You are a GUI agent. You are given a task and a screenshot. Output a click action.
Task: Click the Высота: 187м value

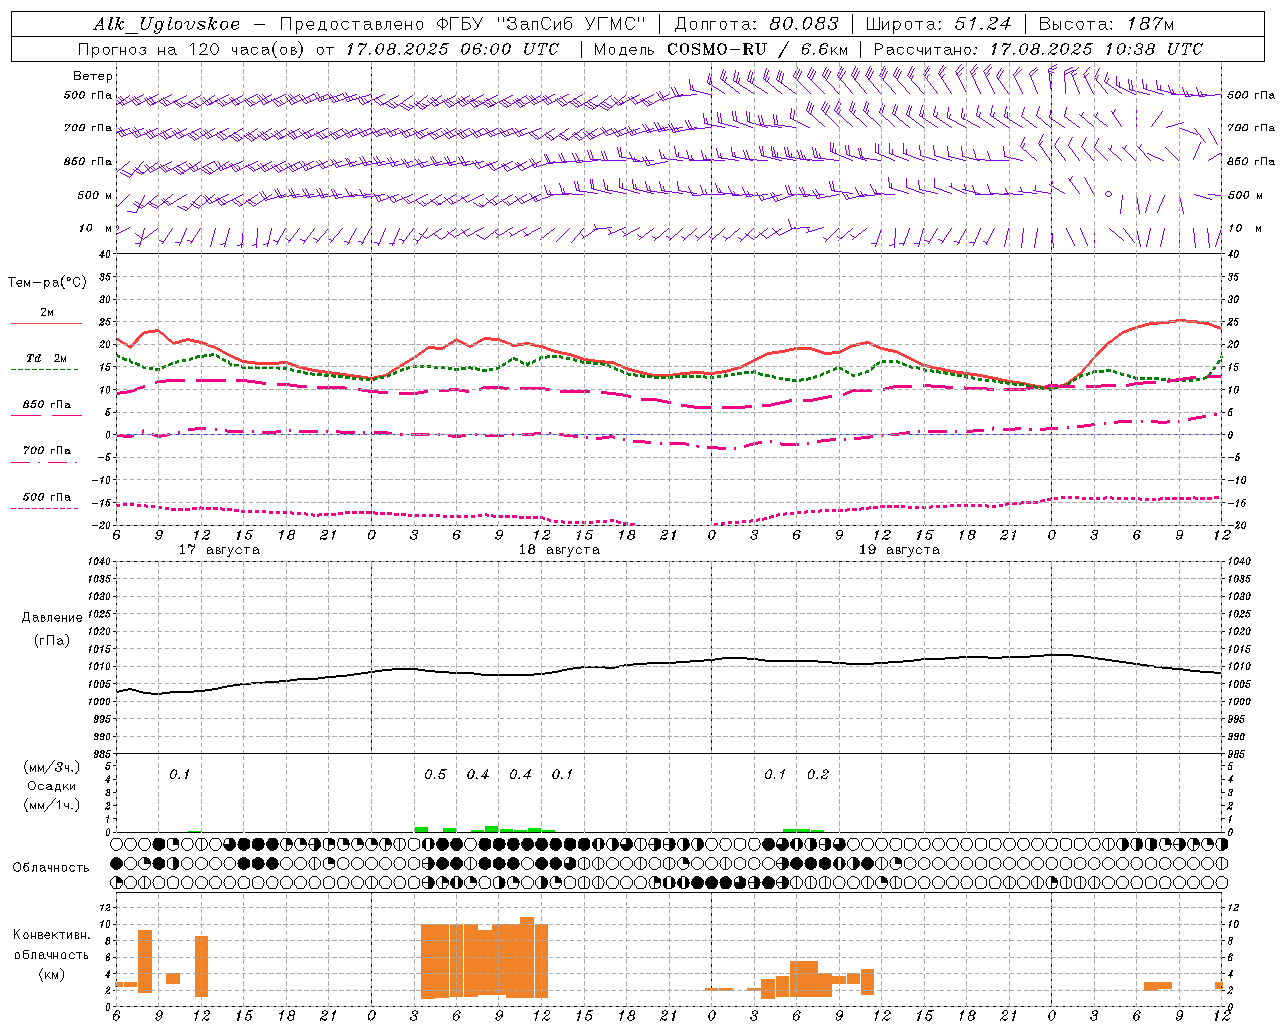1106,24
